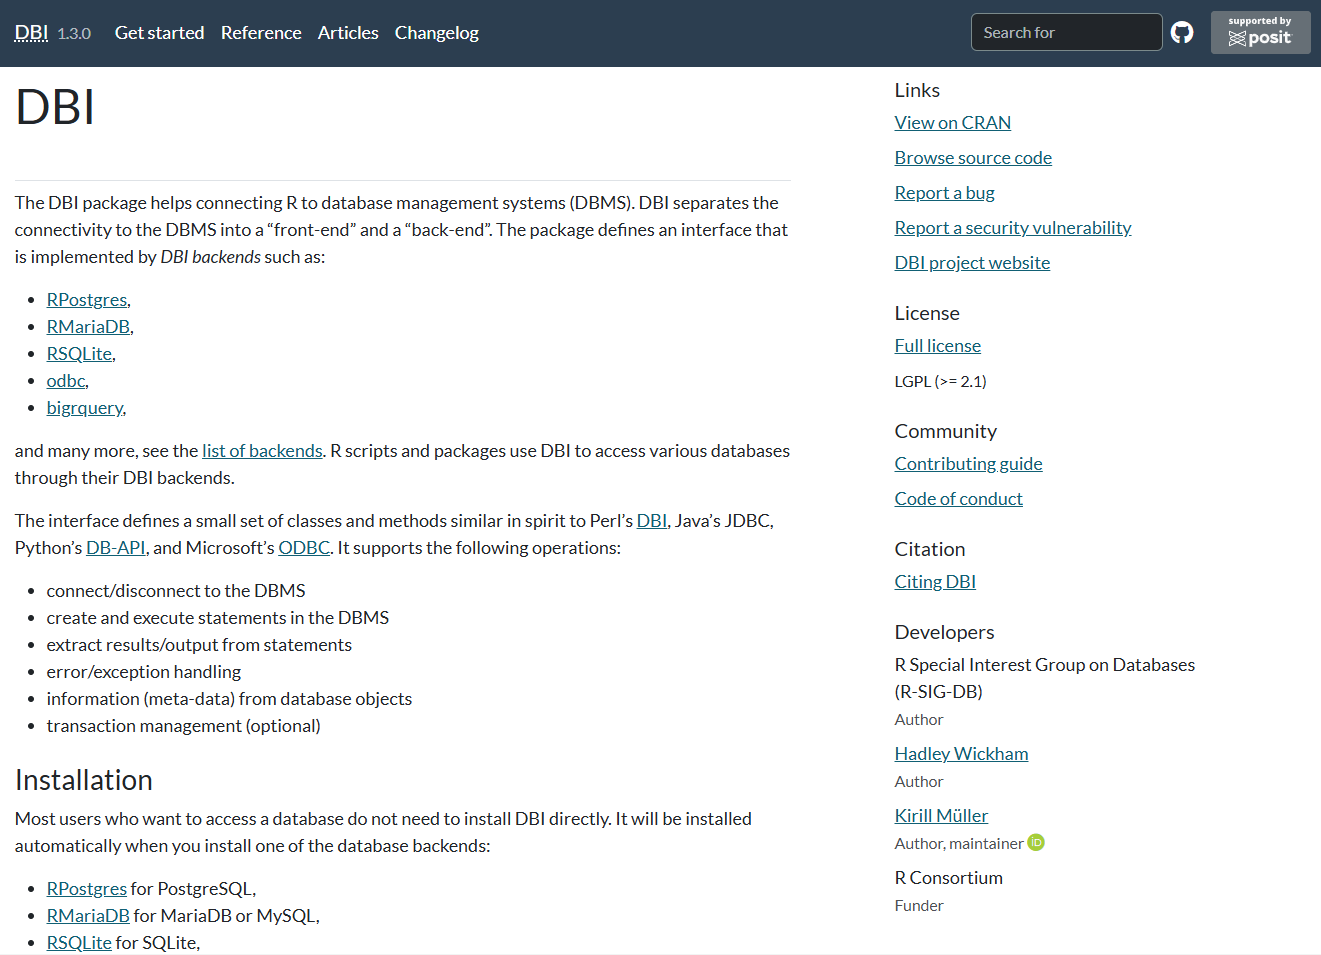
Task: Open the View on CRAN link
Action: tap(952, 123)
